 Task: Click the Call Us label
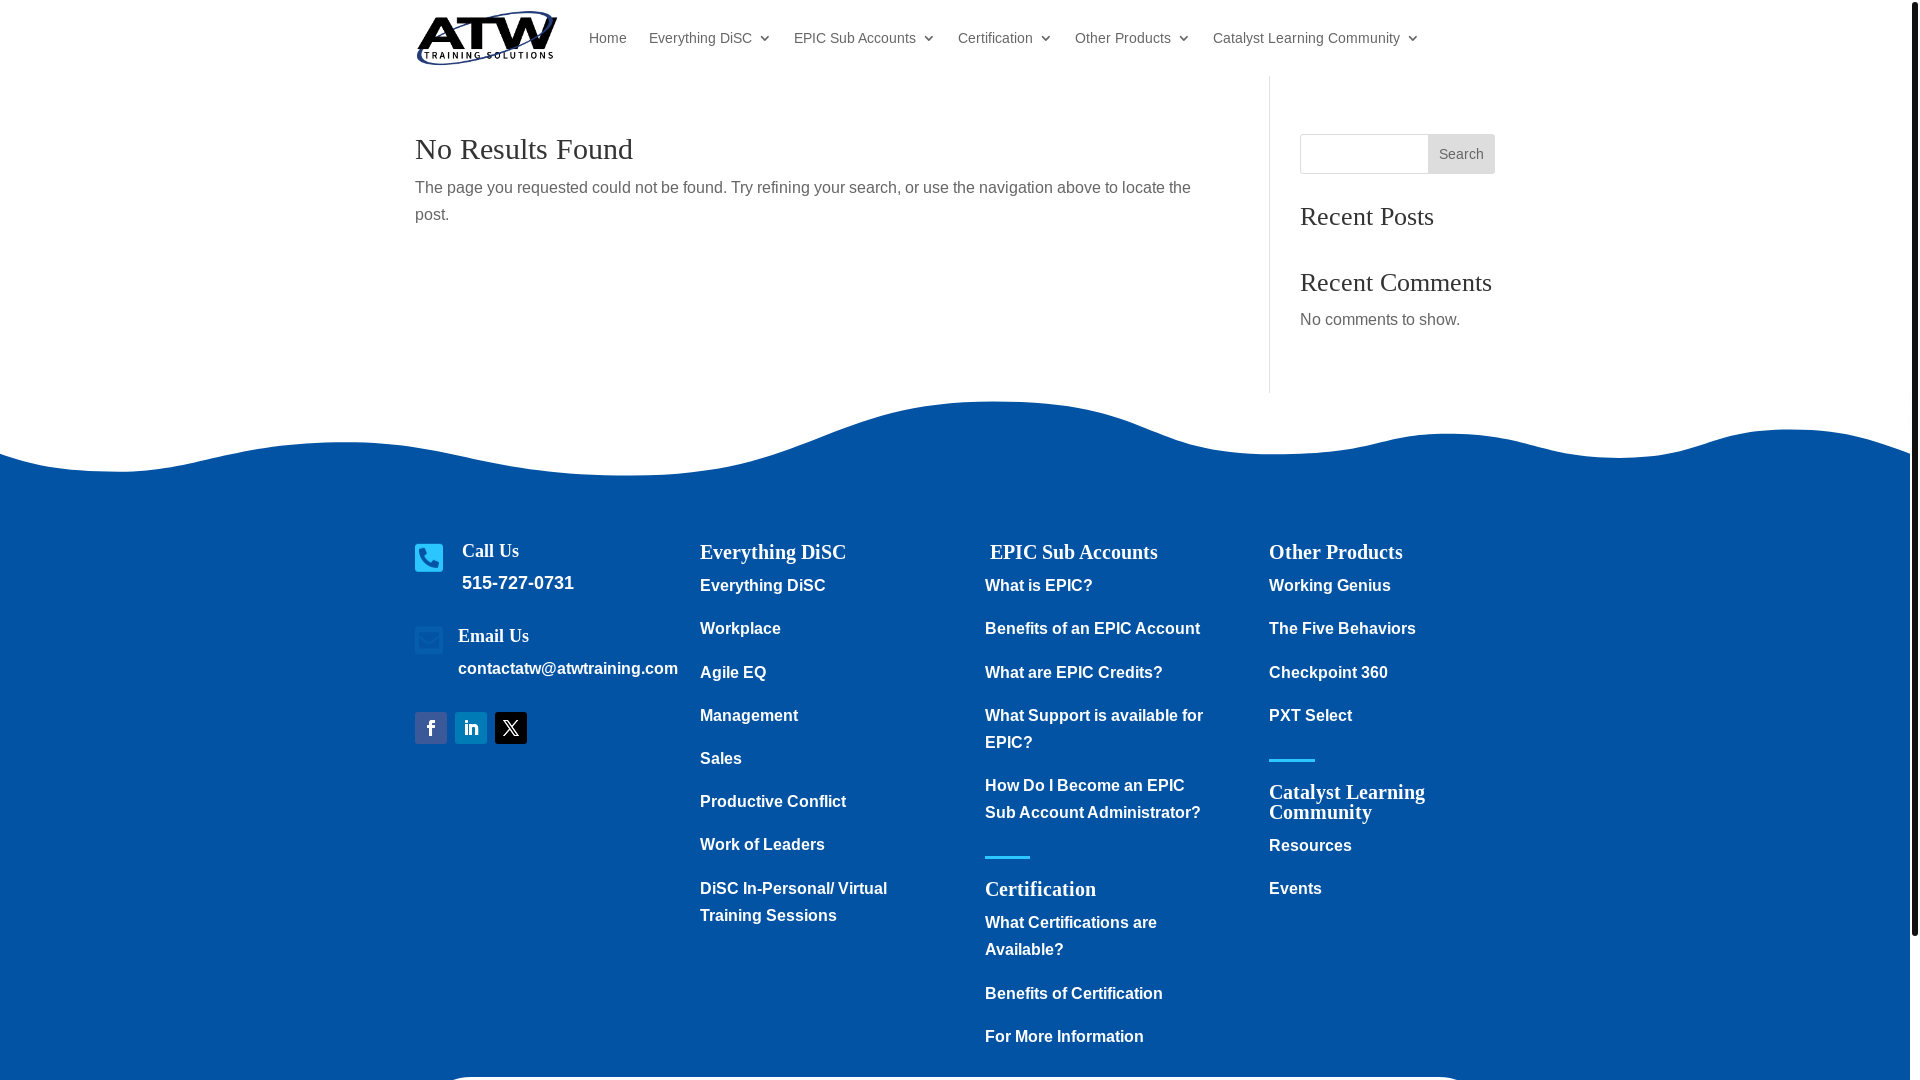point(490,551)
